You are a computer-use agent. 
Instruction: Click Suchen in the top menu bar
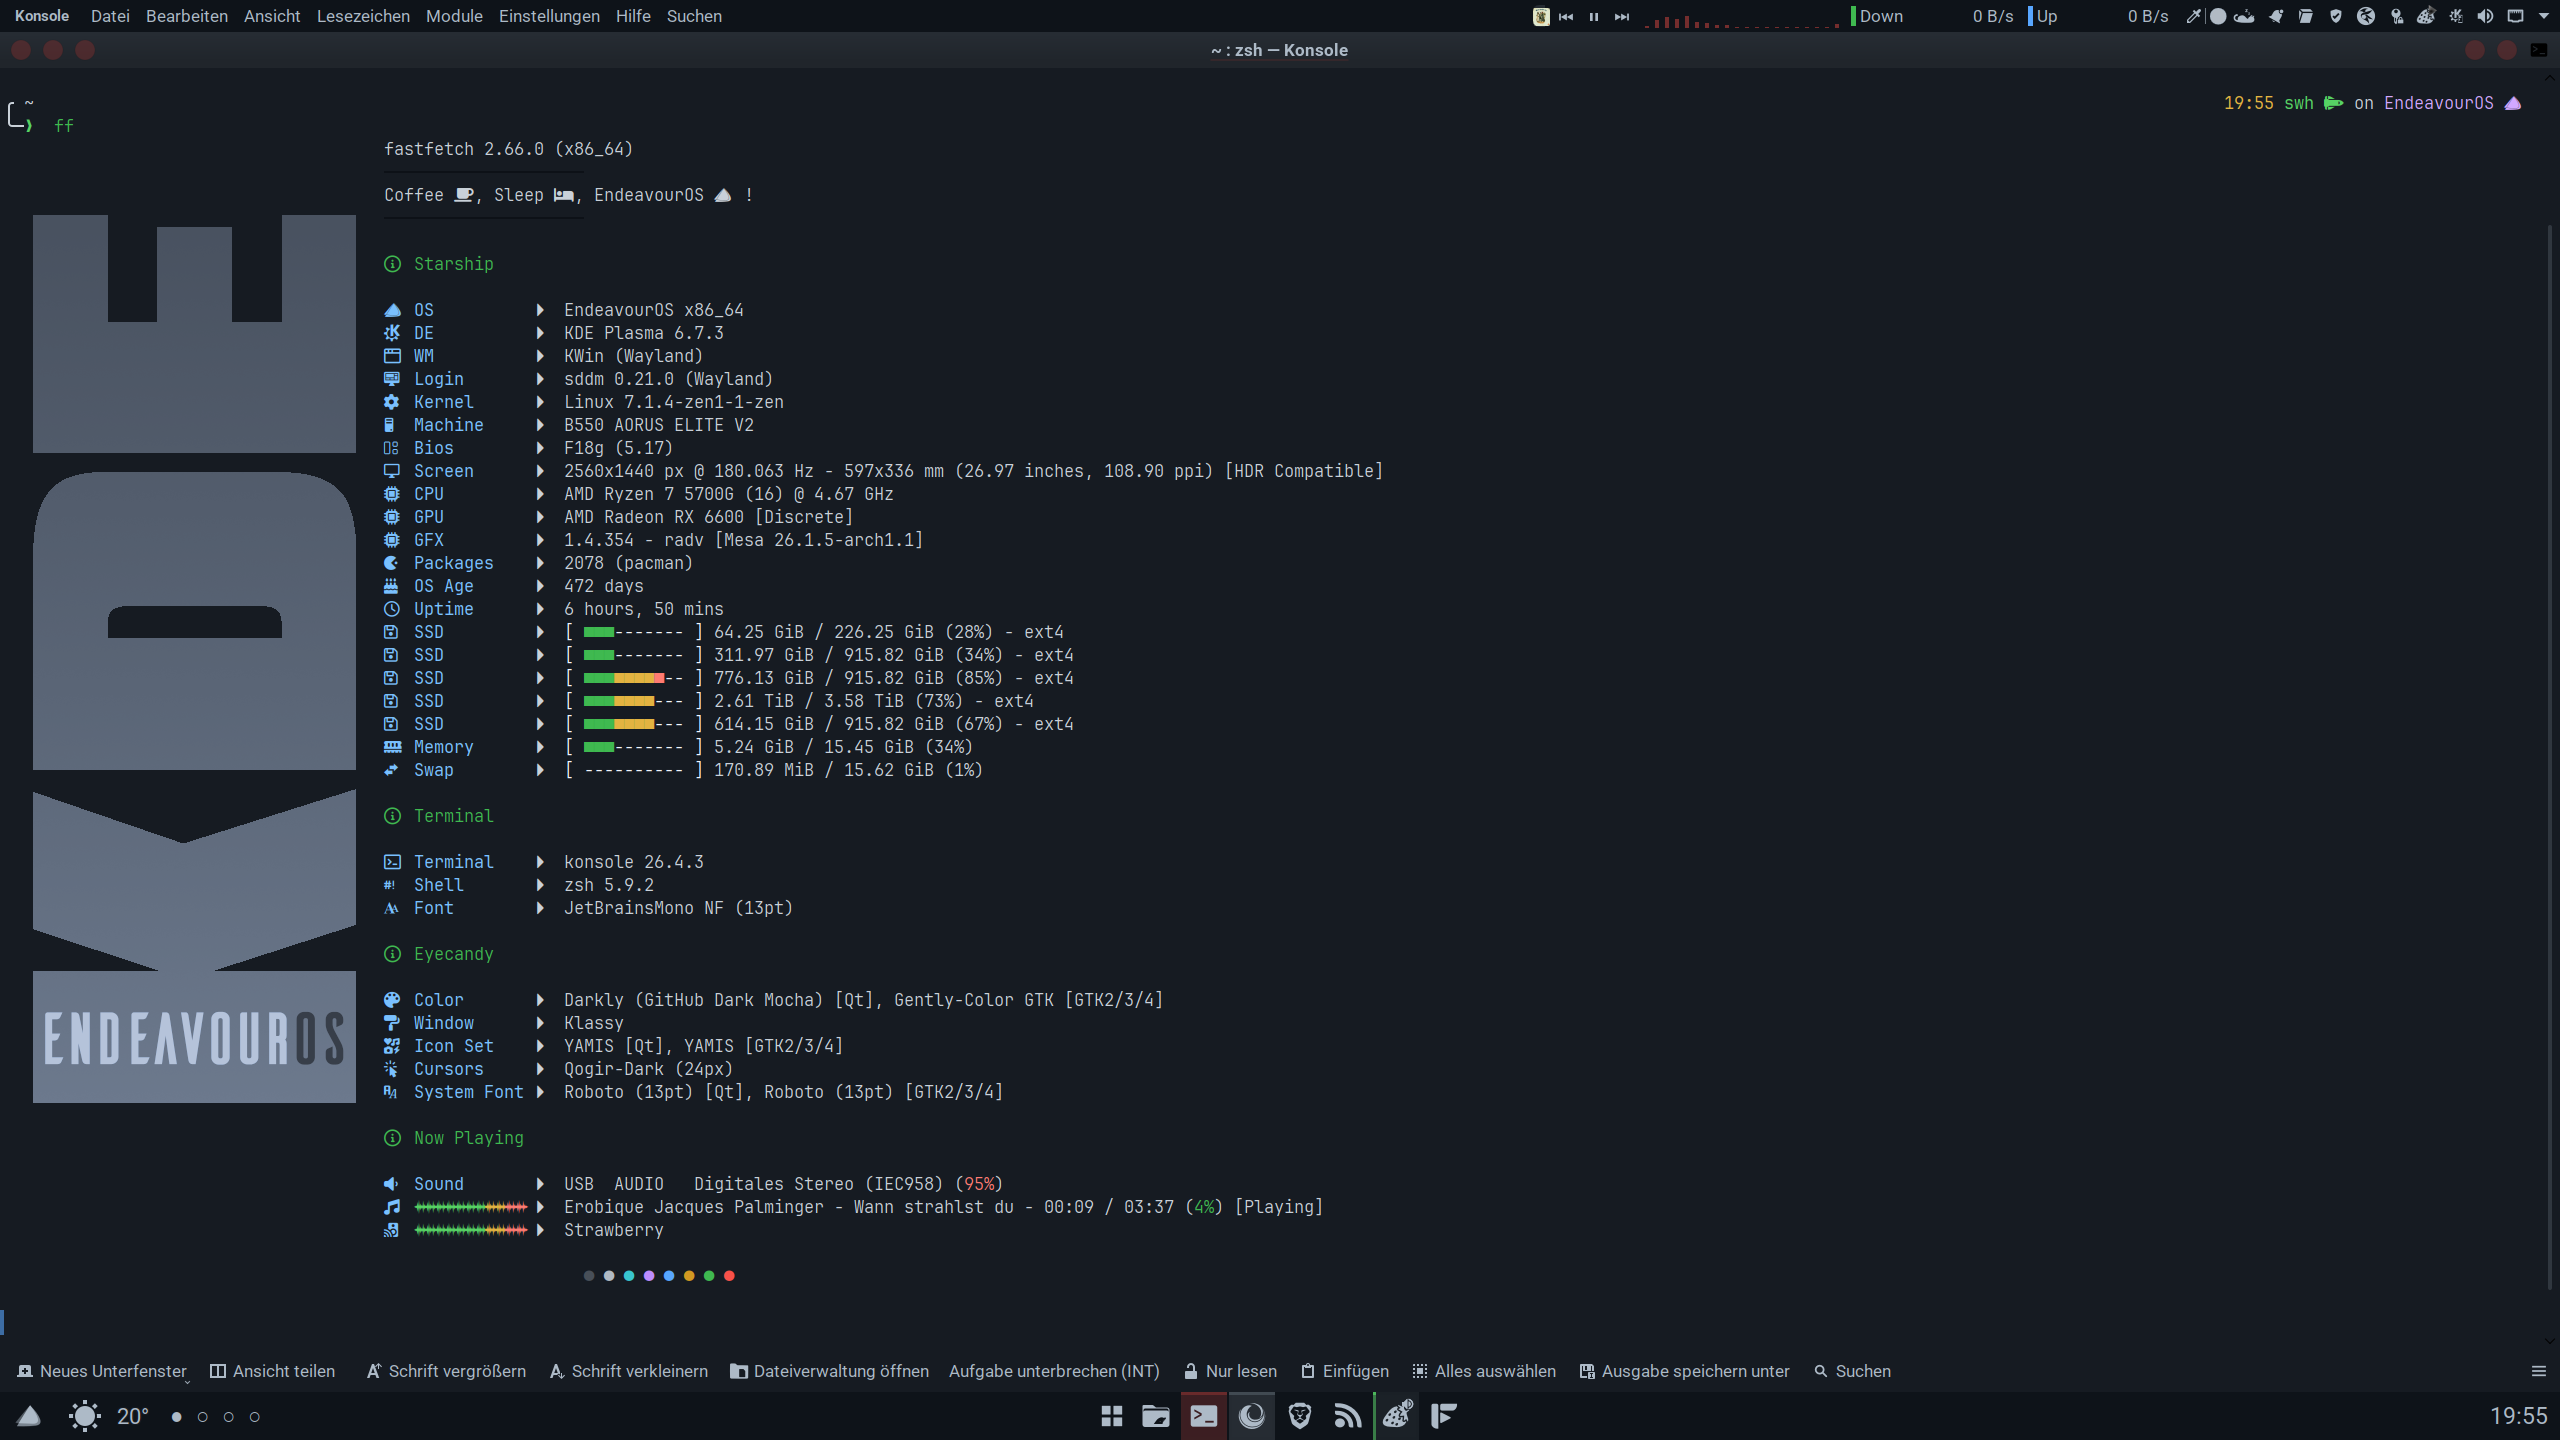tap(694, 16)
